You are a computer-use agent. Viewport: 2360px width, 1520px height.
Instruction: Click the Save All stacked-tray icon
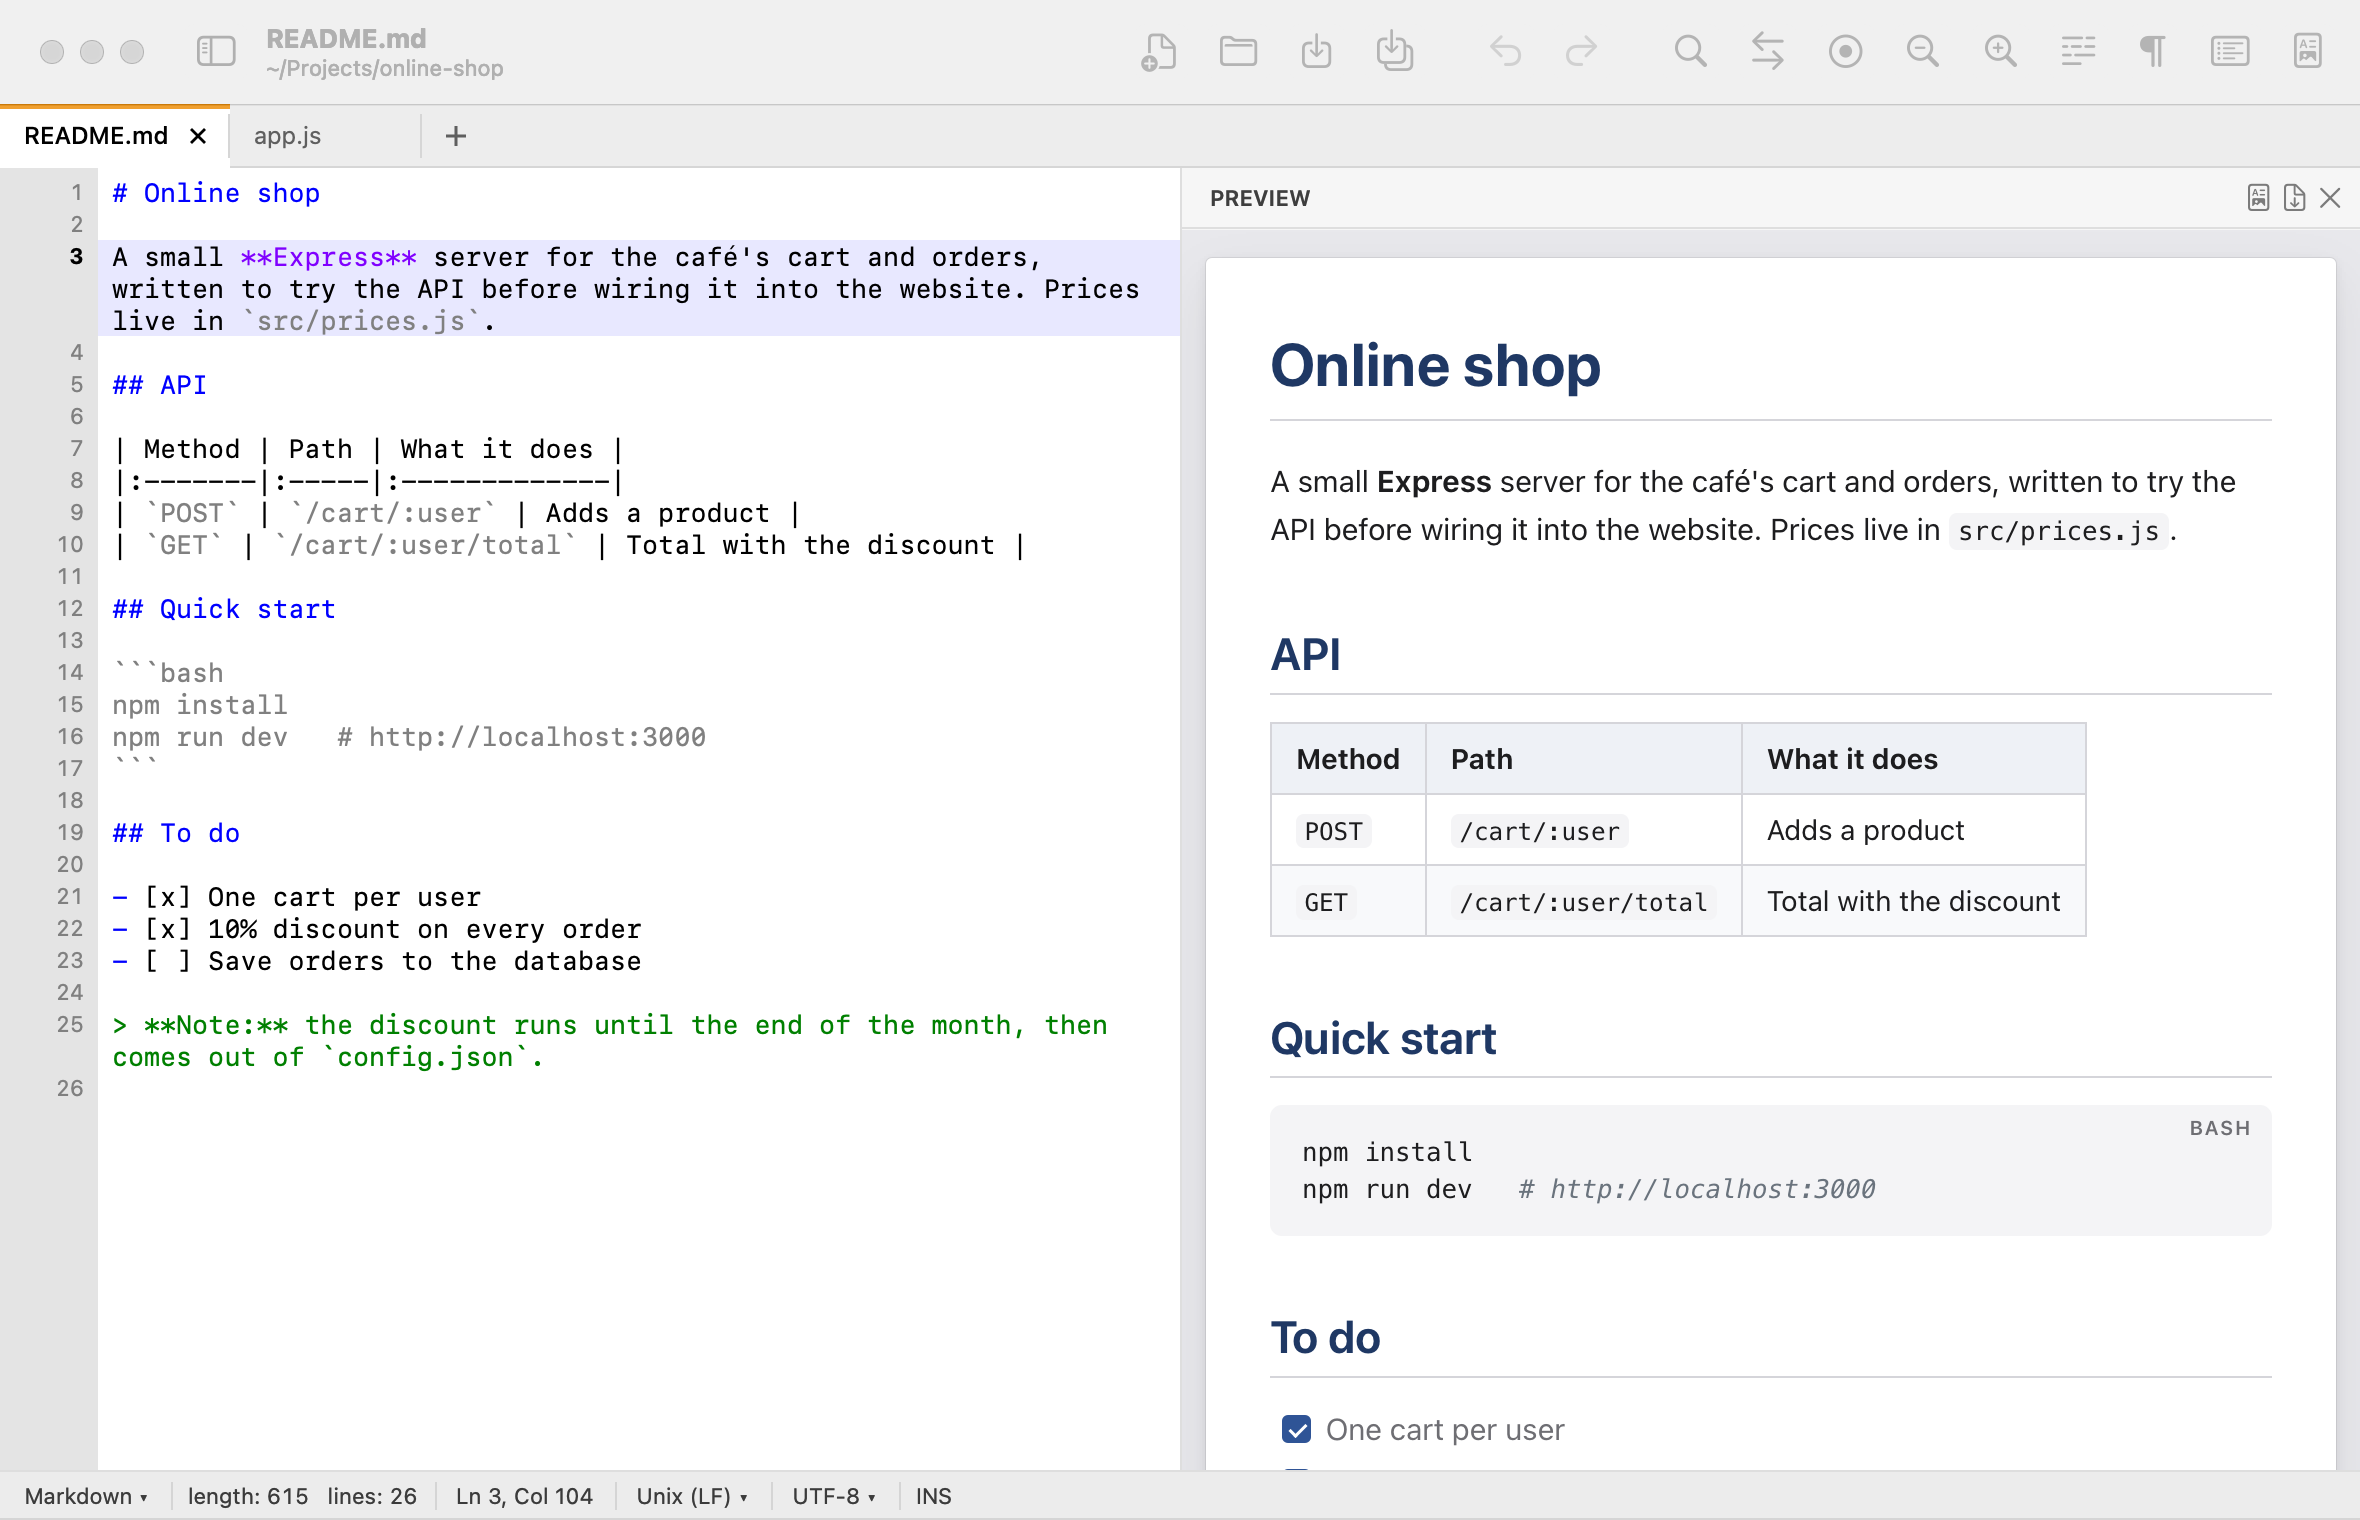click(x=1394, y=51)
